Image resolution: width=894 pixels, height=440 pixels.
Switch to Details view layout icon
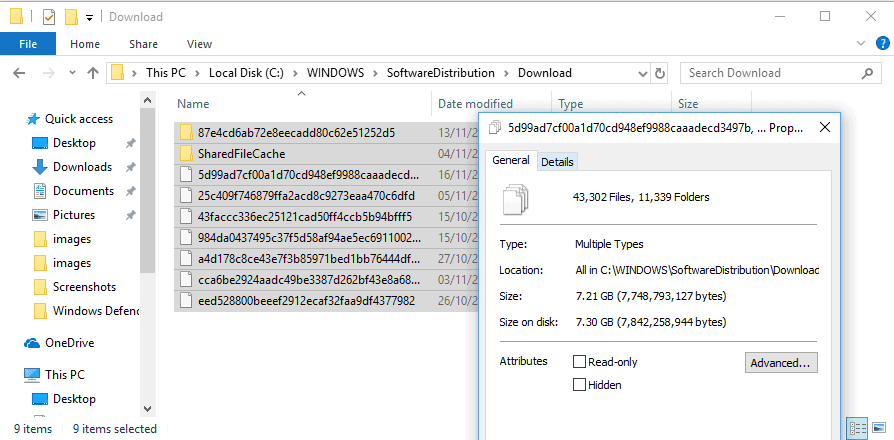(x=858, y=427)
